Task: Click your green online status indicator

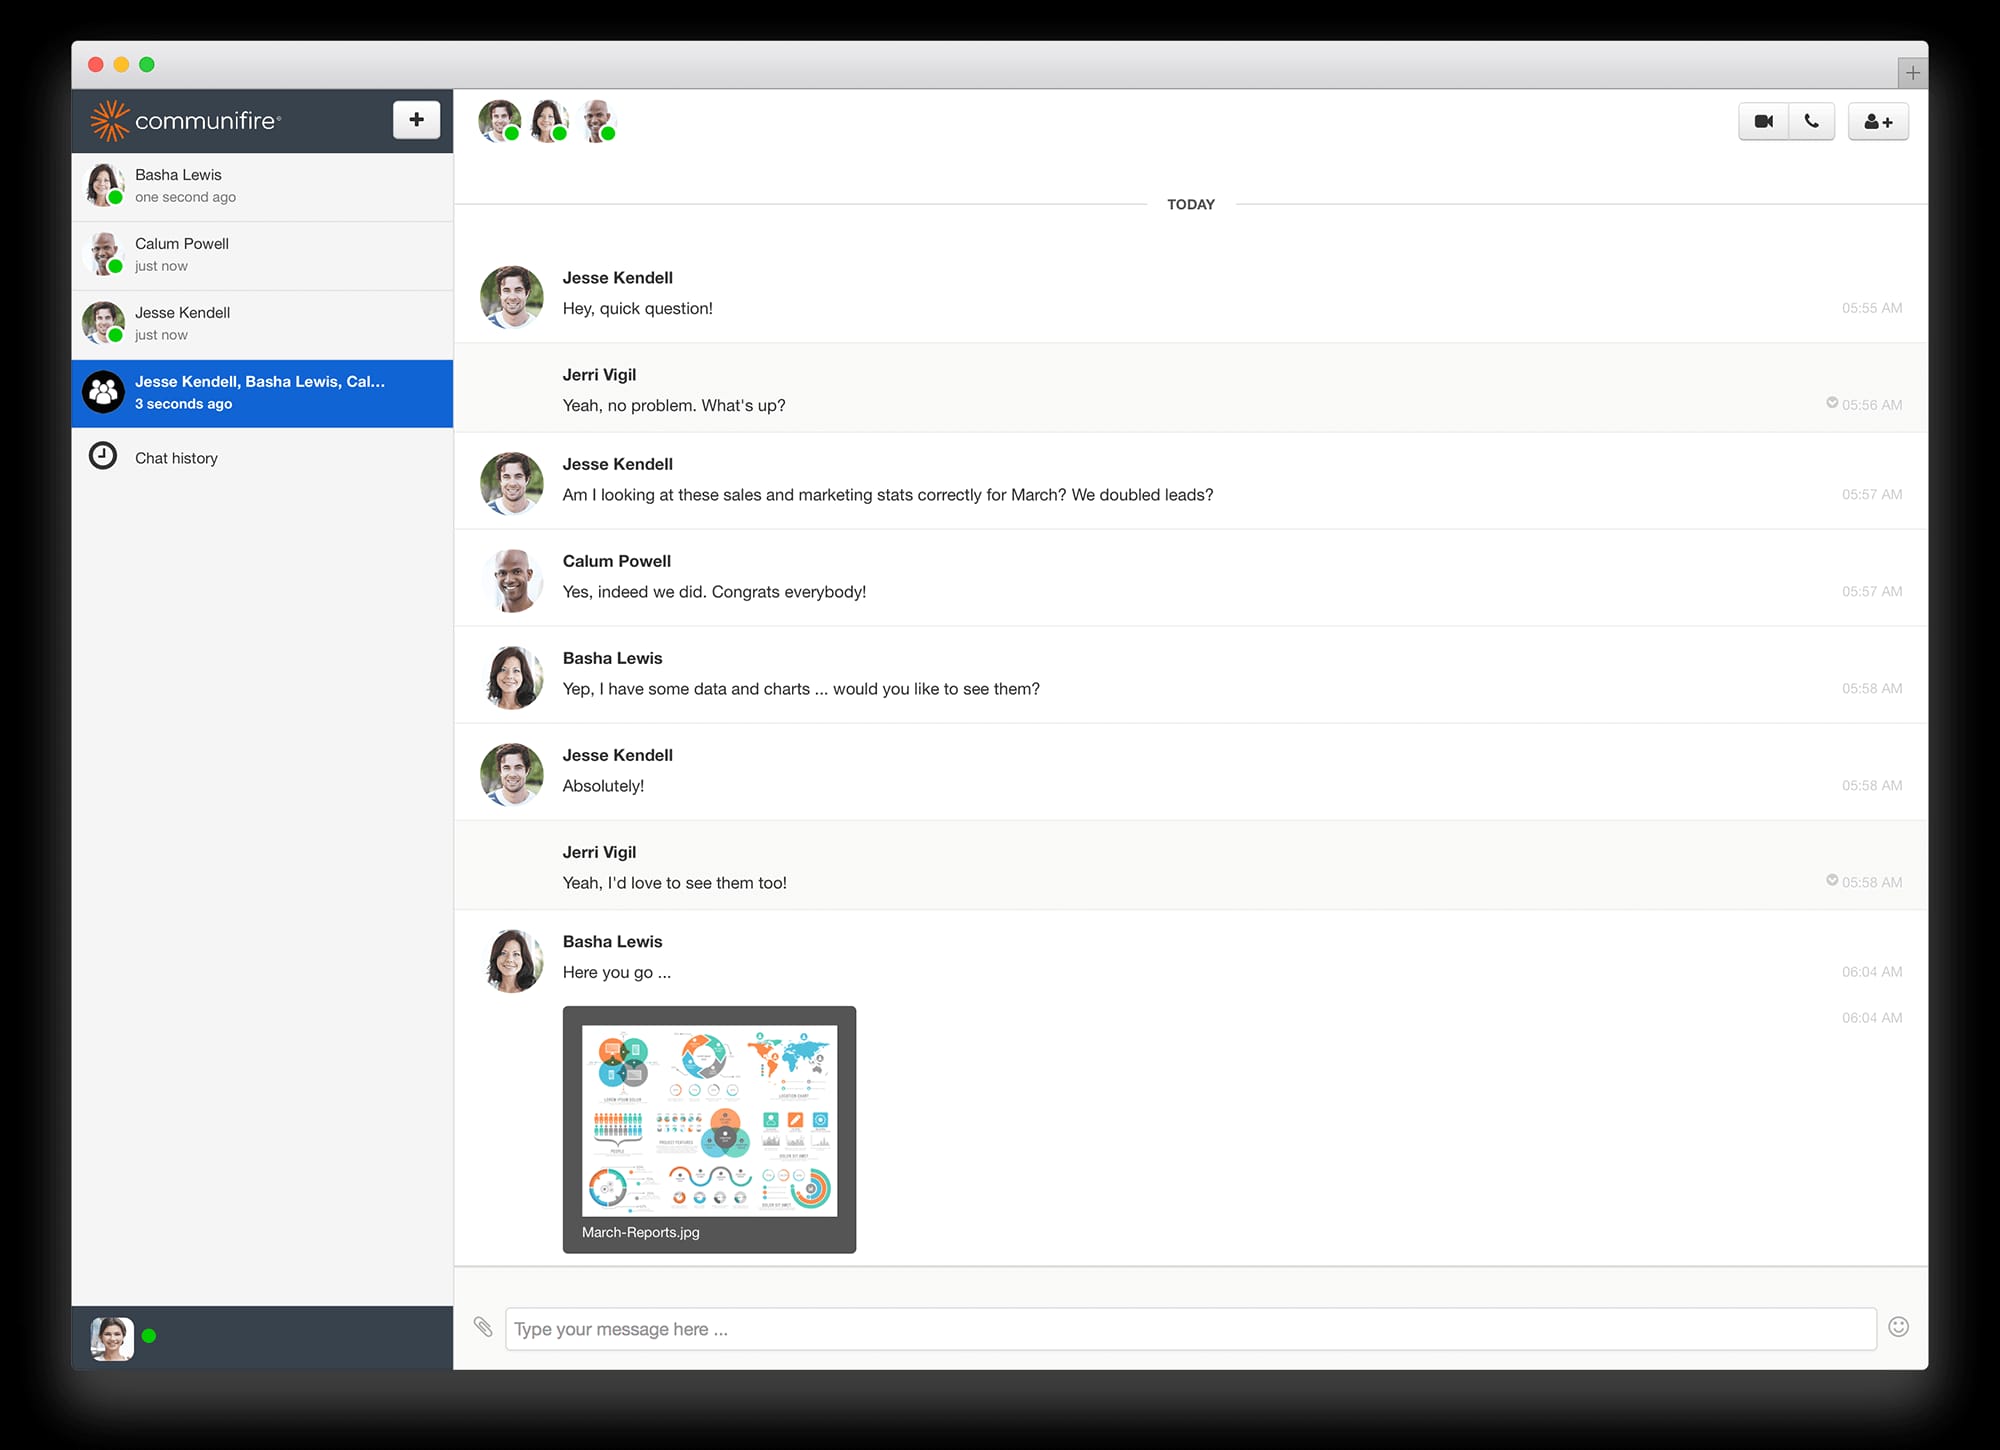Action: [148, 1335]
